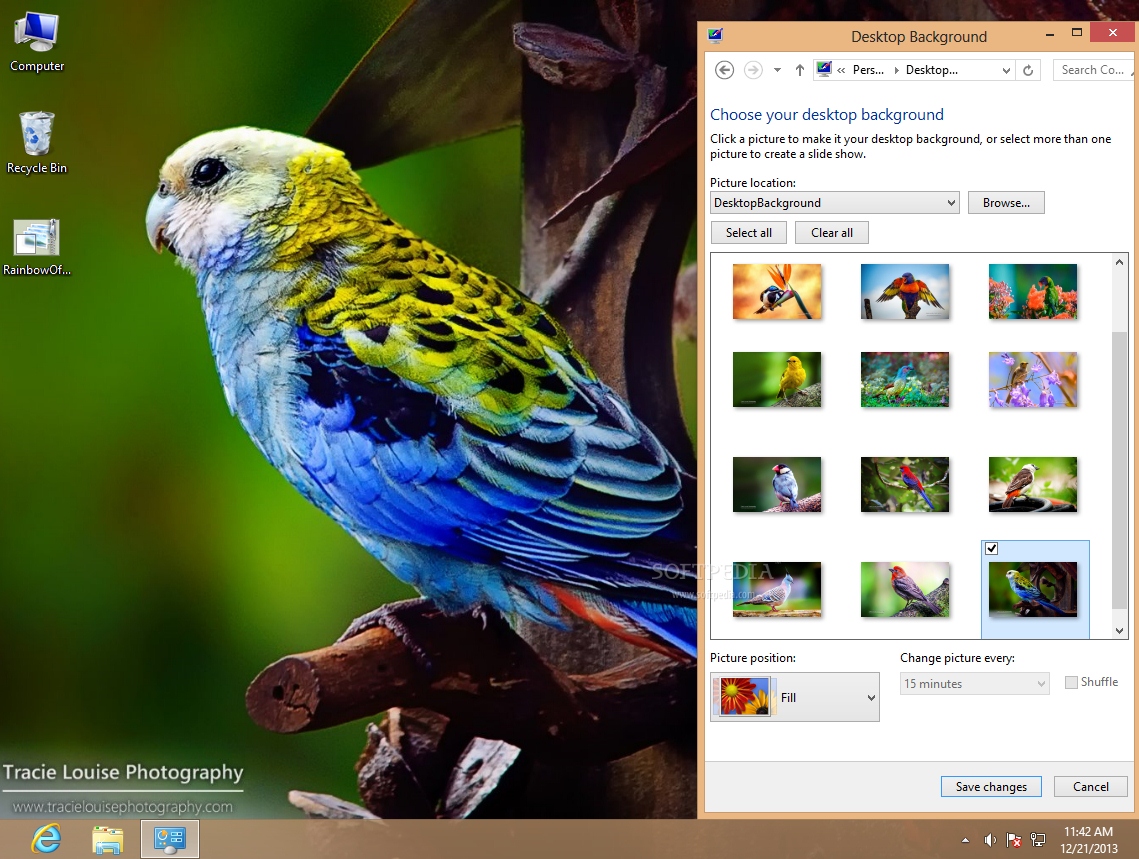Open the Picture position Fill dropdown
1139x859 pixels.
795,697
